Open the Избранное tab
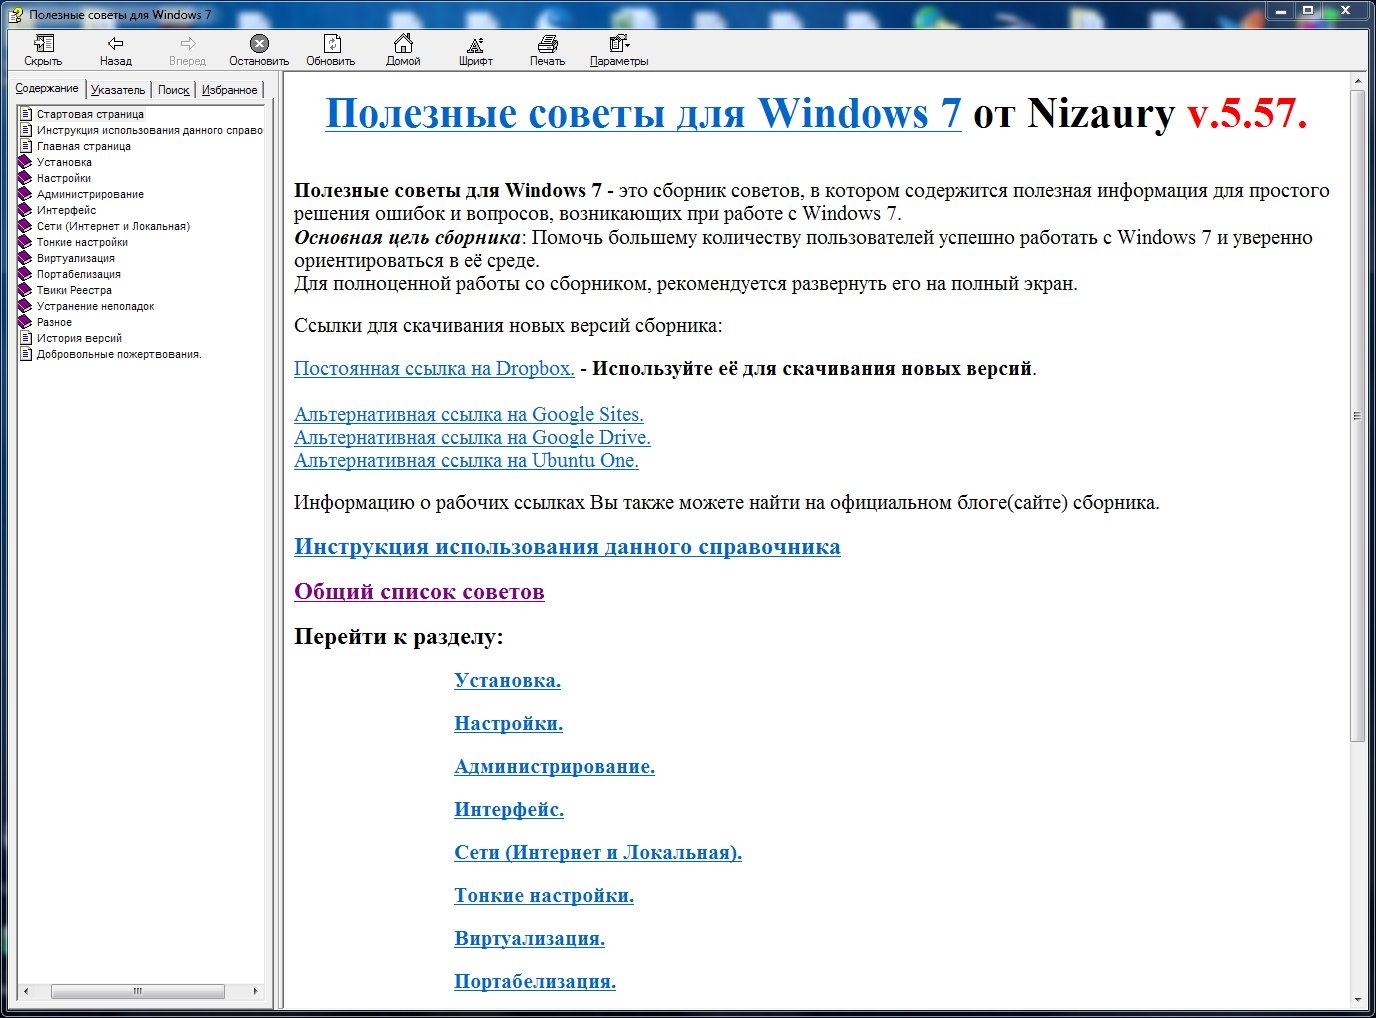This screenshot has height=1018, width=1376. 230,90
